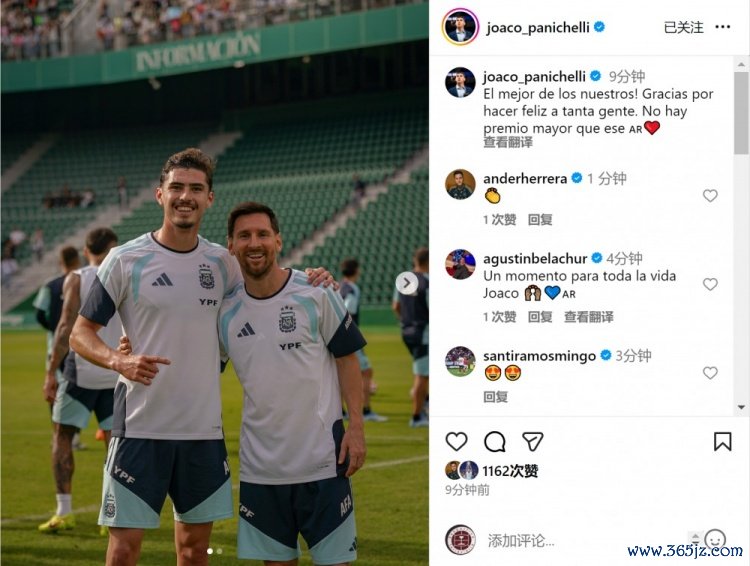Reply to anderherrera's comment
Viewport: 750px width, 566px height.
pyautogui.click(x=540, y=220)
